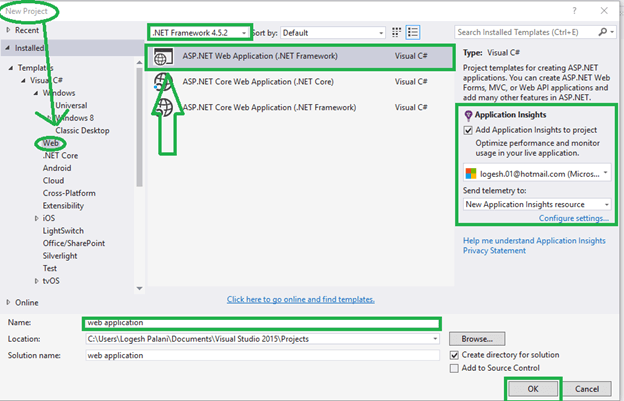This screenshot has width=624, height=401.
Task: Open the dialog help question mark
Action: [574, 11]
